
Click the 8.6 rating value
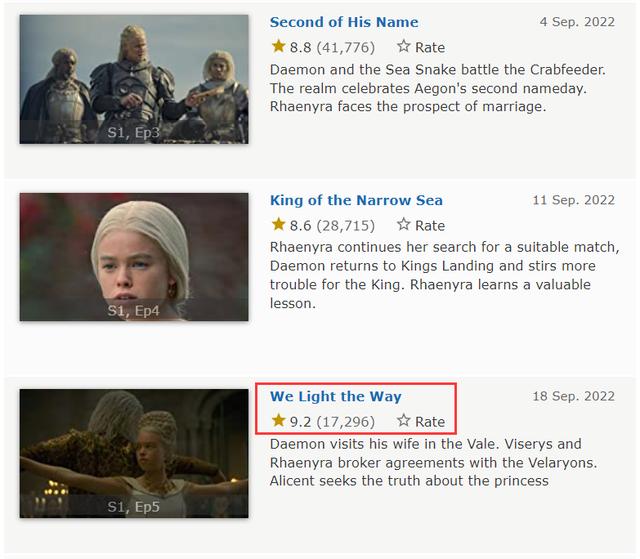point(300,226)
